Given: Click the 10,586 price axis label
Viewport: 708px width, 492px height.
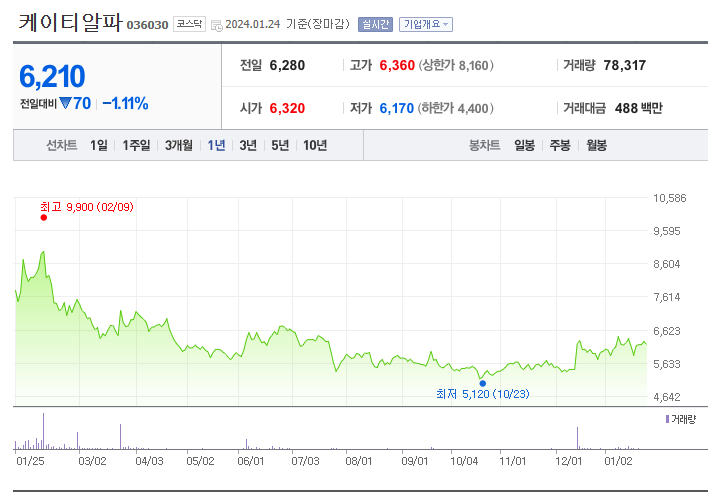Looking at the screenshot, I should click(x=670, y=198).
